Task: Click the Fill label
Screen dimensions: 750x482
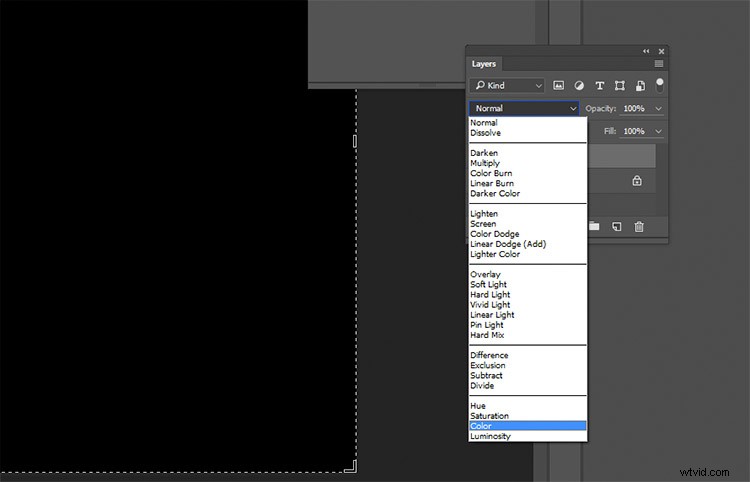Action: tap(610, 131)
